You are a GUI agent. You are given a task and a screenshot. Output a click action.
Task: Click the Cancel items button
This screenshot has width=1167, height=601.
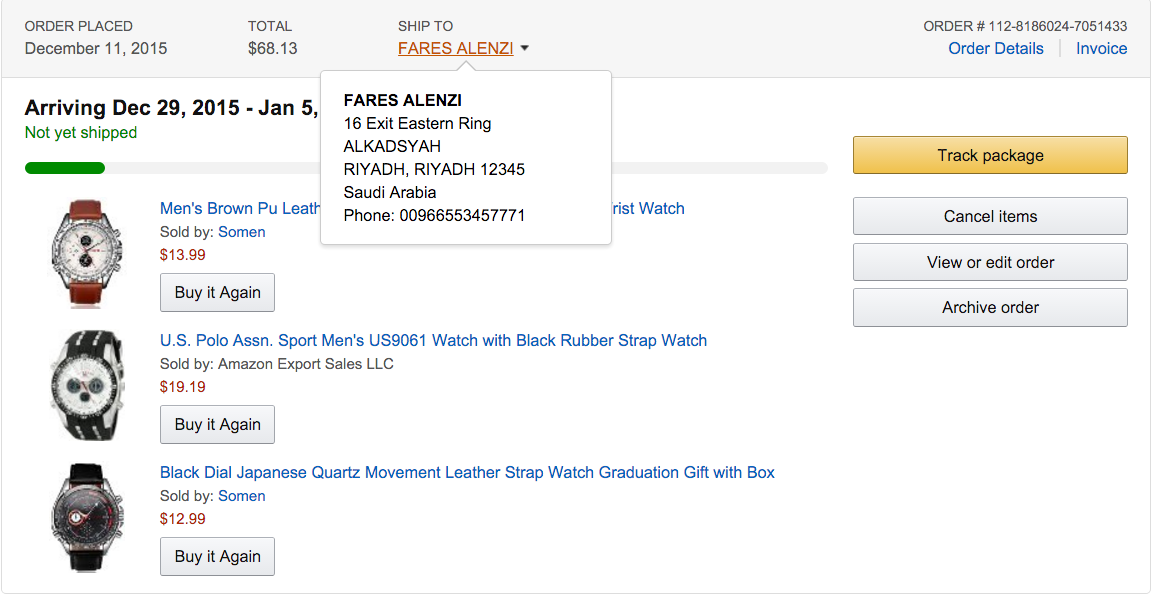[989, 217]
